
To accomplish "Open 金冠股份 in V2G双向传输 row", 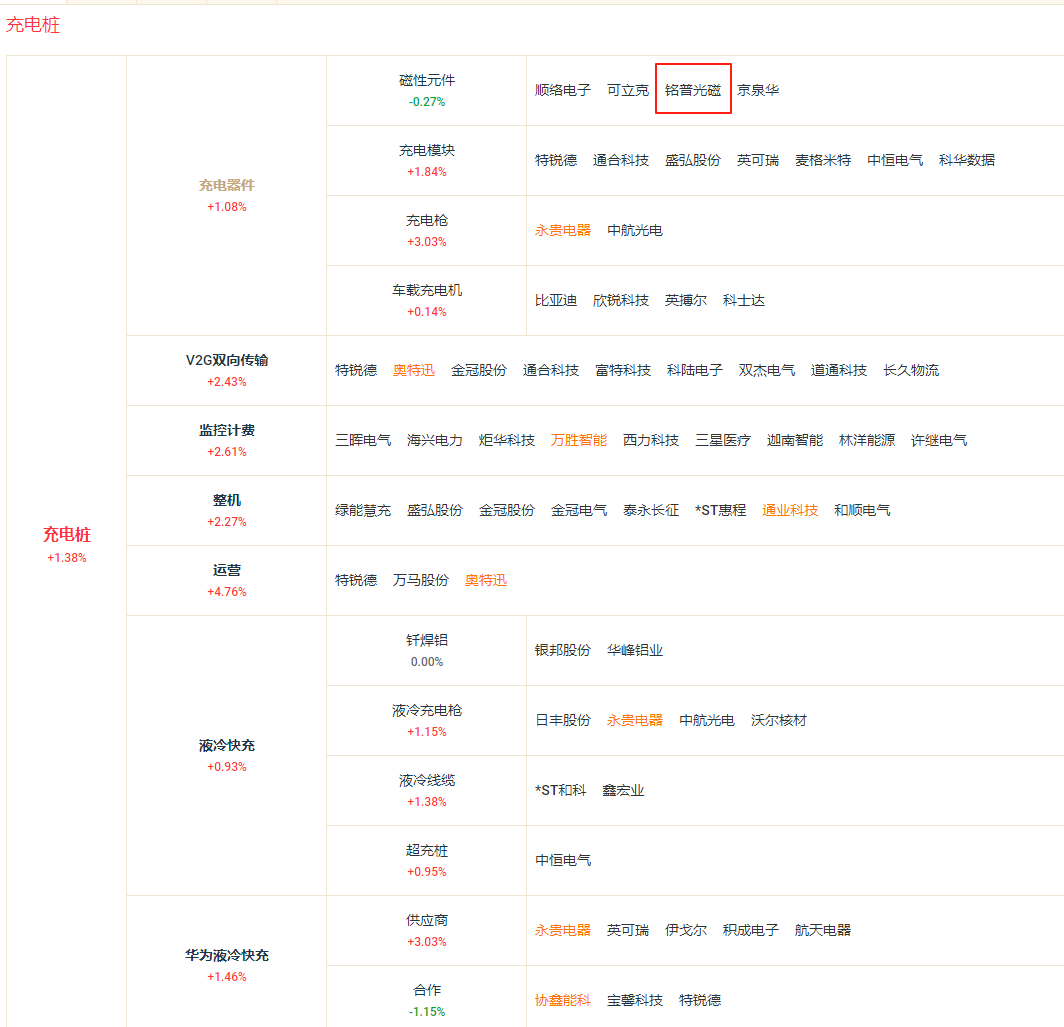I will 479,370.
